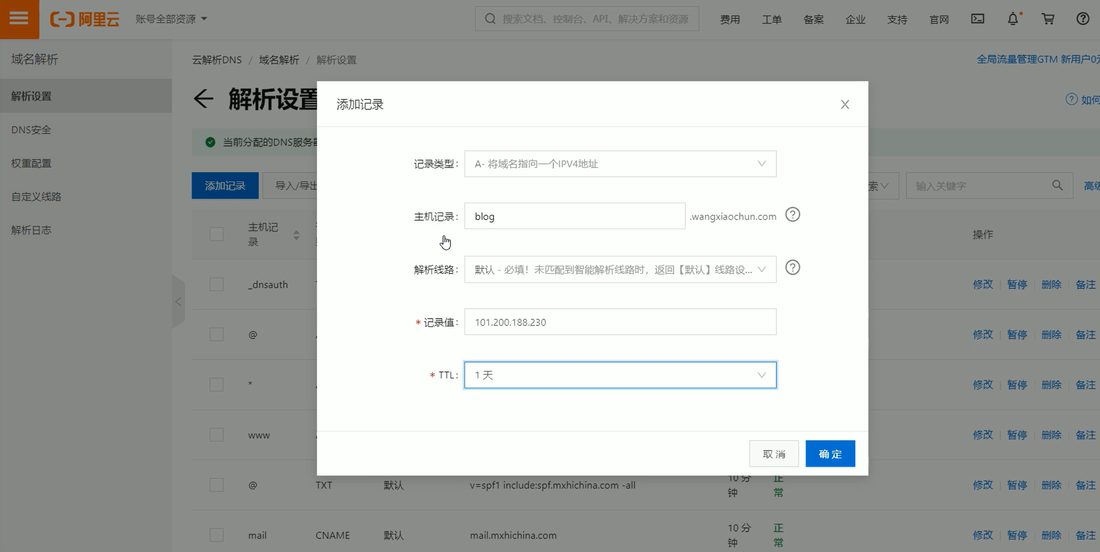Click v=spf1 include:spf.mxhichina.com value

click(552, 485)
